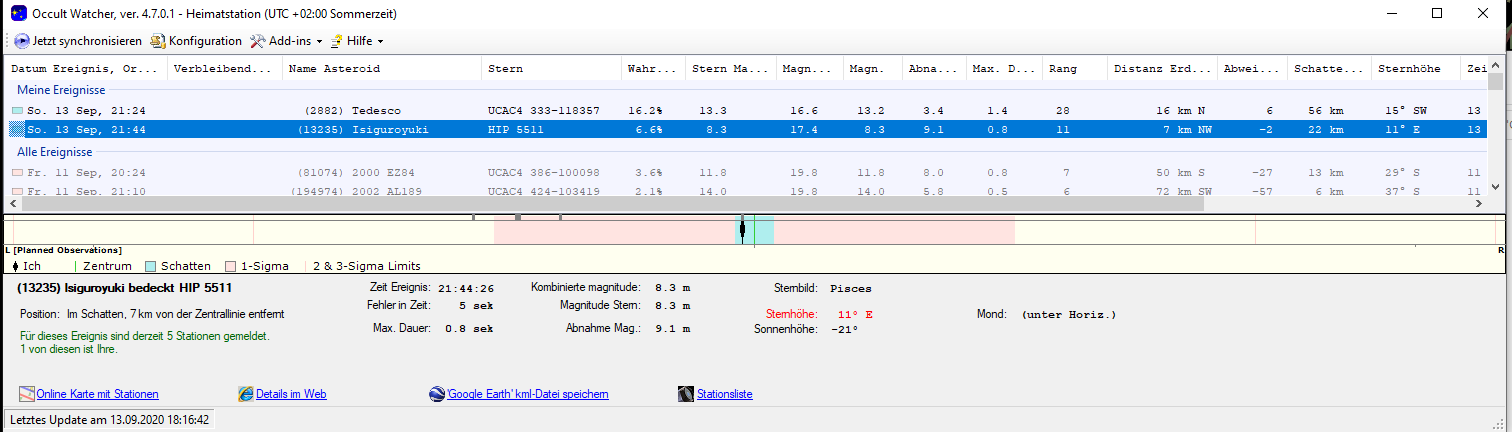1512x432 pixels.
Task: Click the 1-Sigma pink legend swatch
Action: (230, 266)
